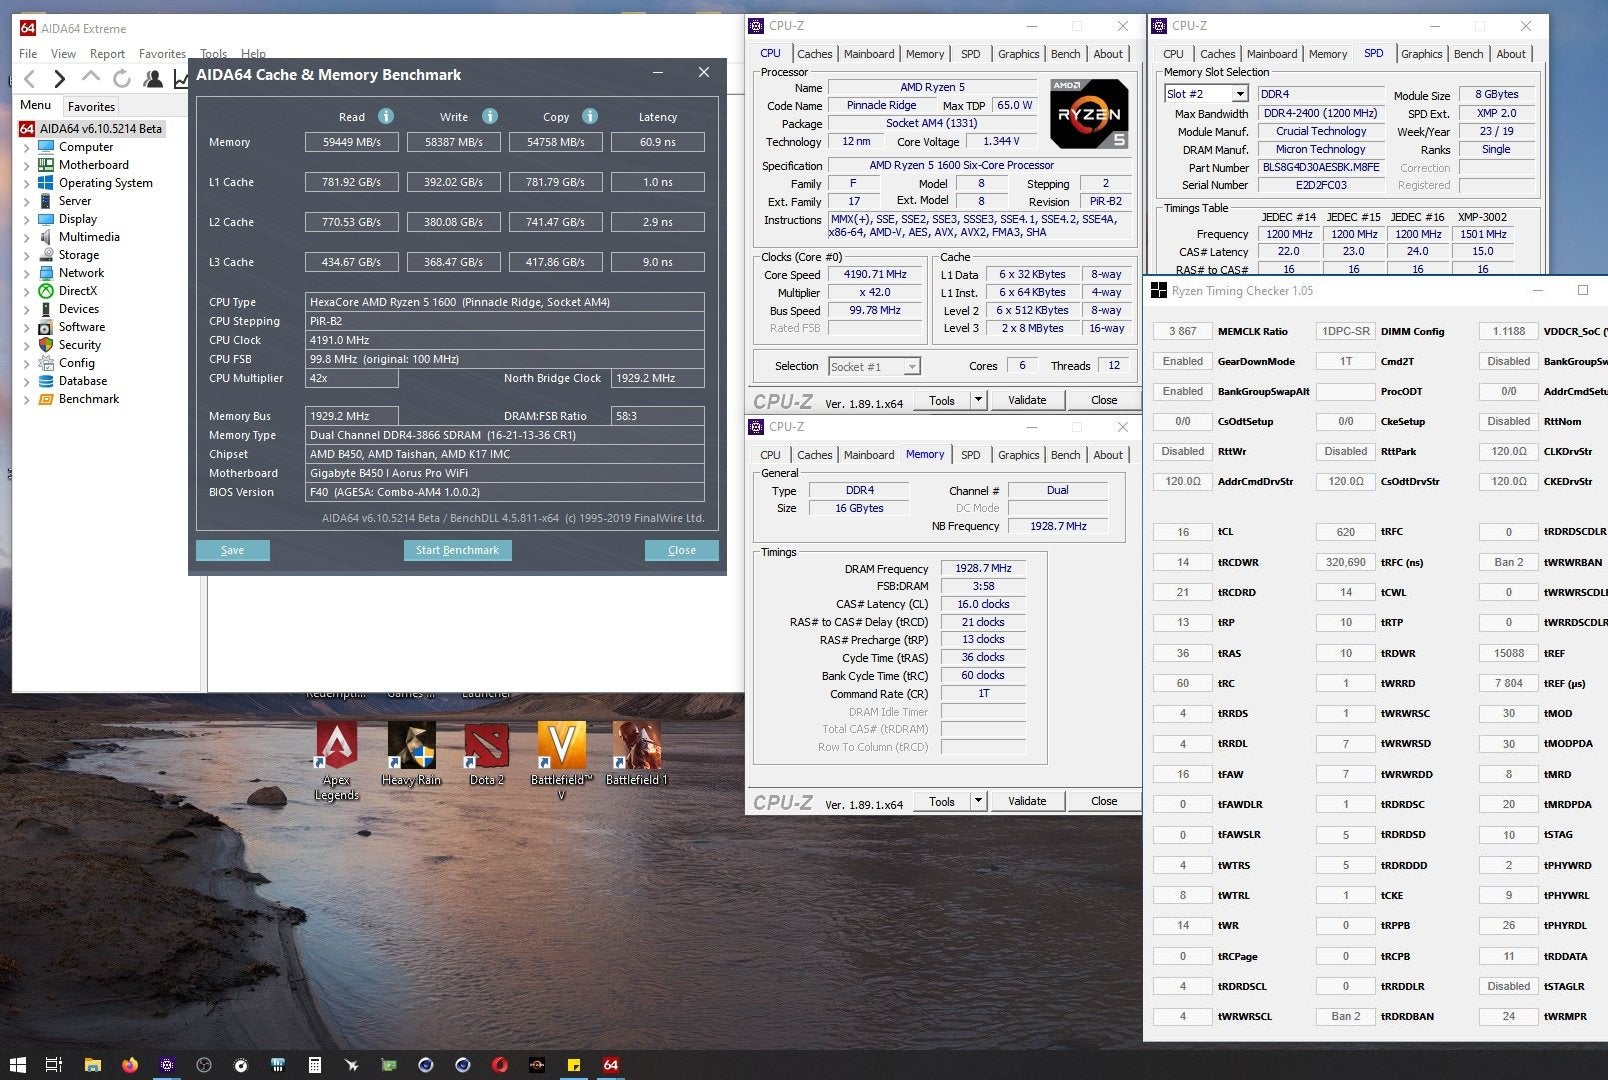
Task: Expand the Operating System tree node
Action: pos(27,183)
